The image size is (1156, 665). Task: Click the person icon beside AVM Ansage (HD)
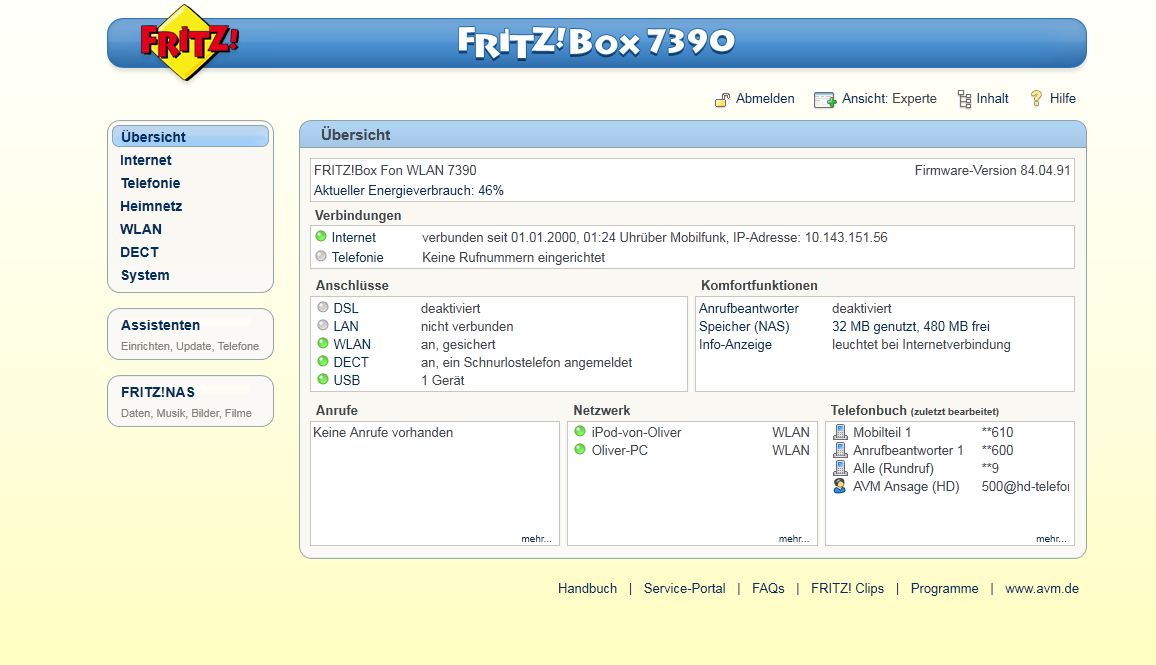pos(840,486)
